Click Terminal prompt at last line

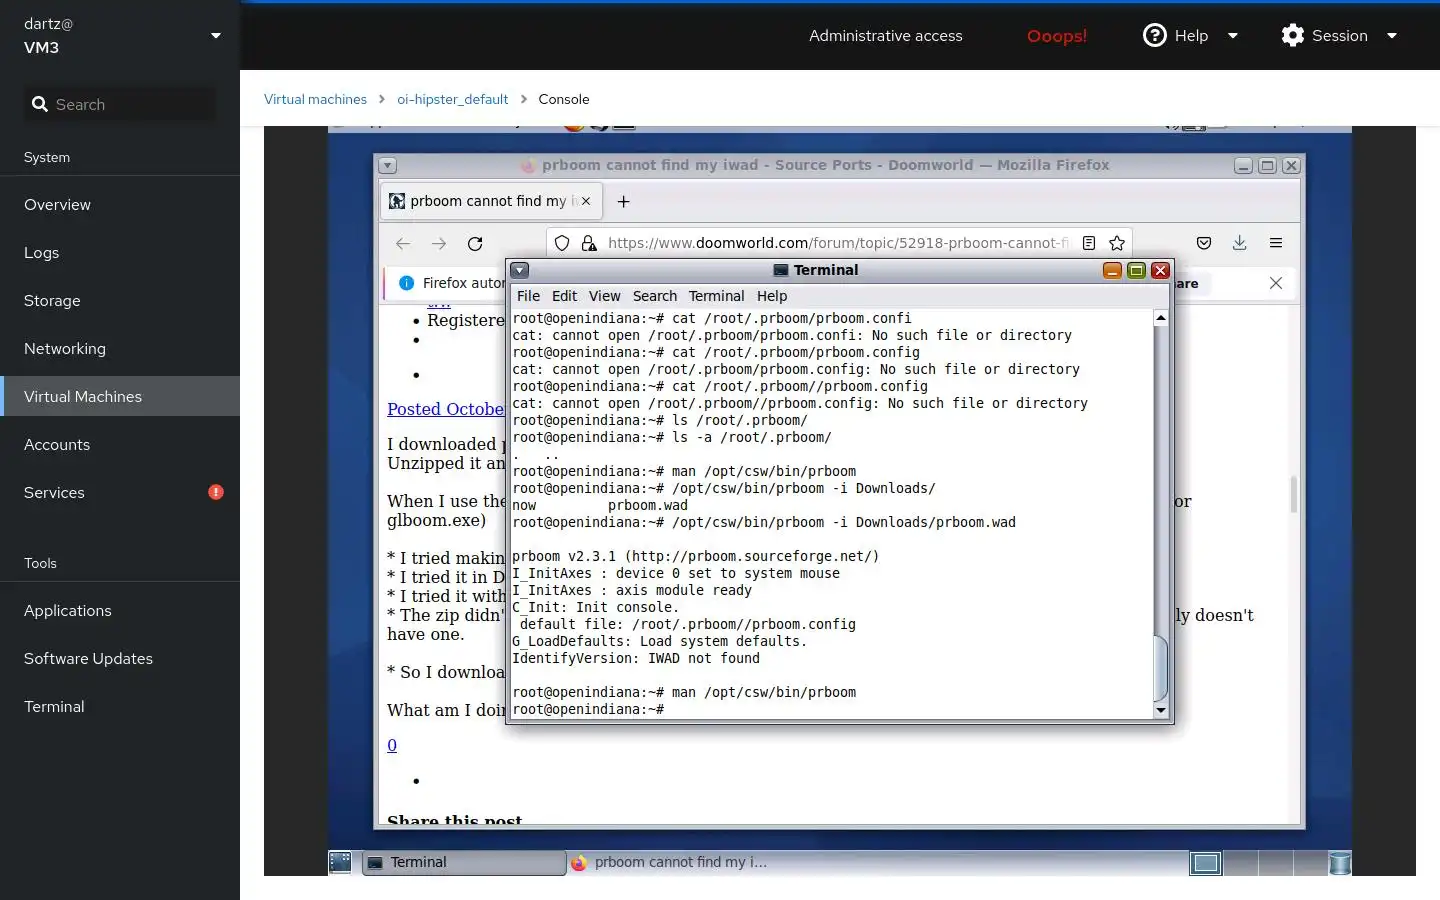[588, 709]
